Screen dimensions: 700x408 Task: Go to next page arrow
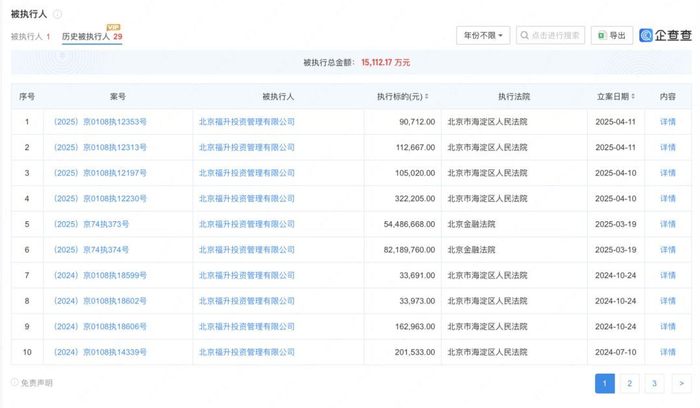pyautogui.click(x=682, y=383)
